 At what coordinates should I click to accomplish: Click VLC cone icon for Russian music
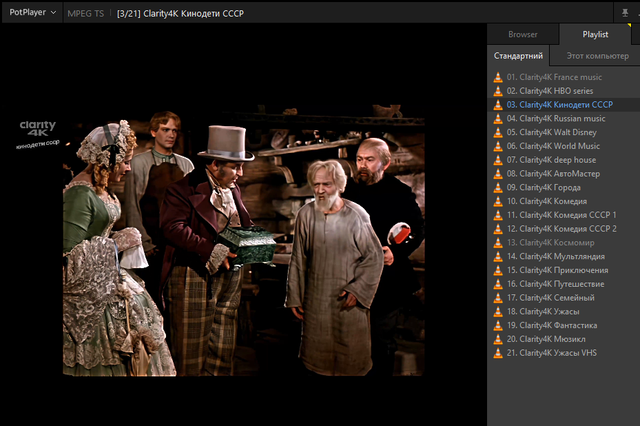pyautogui.click(x=498, y=119)
